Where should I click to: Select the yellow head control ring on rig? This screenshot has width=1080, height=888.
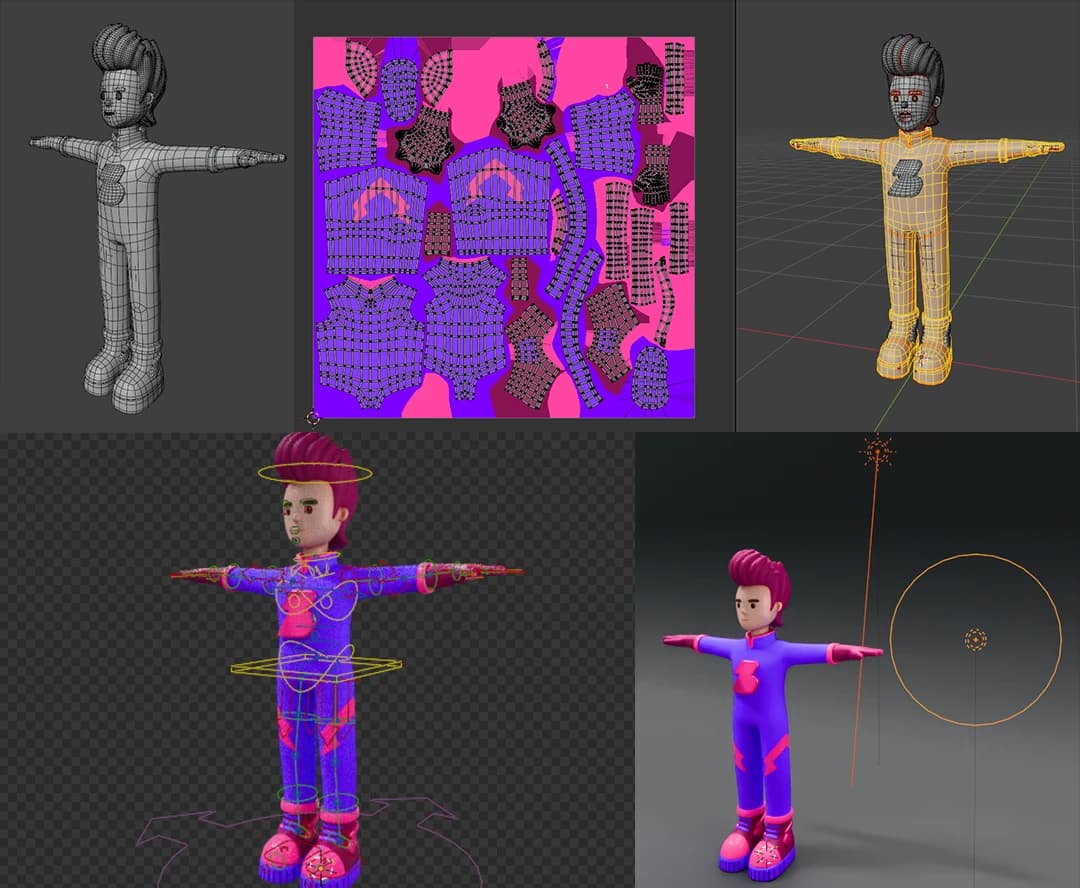point(315,473)
